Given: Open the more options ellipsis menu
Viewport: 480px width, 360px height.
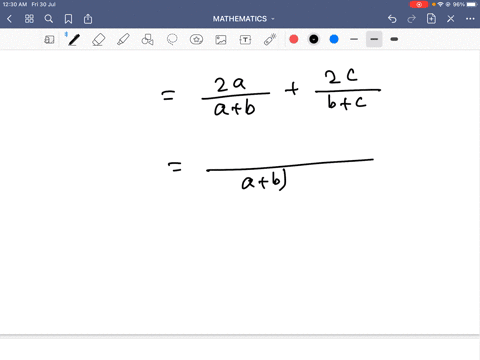Looking at the screenshot, I should pyautogui.click(x=470, y=19).
